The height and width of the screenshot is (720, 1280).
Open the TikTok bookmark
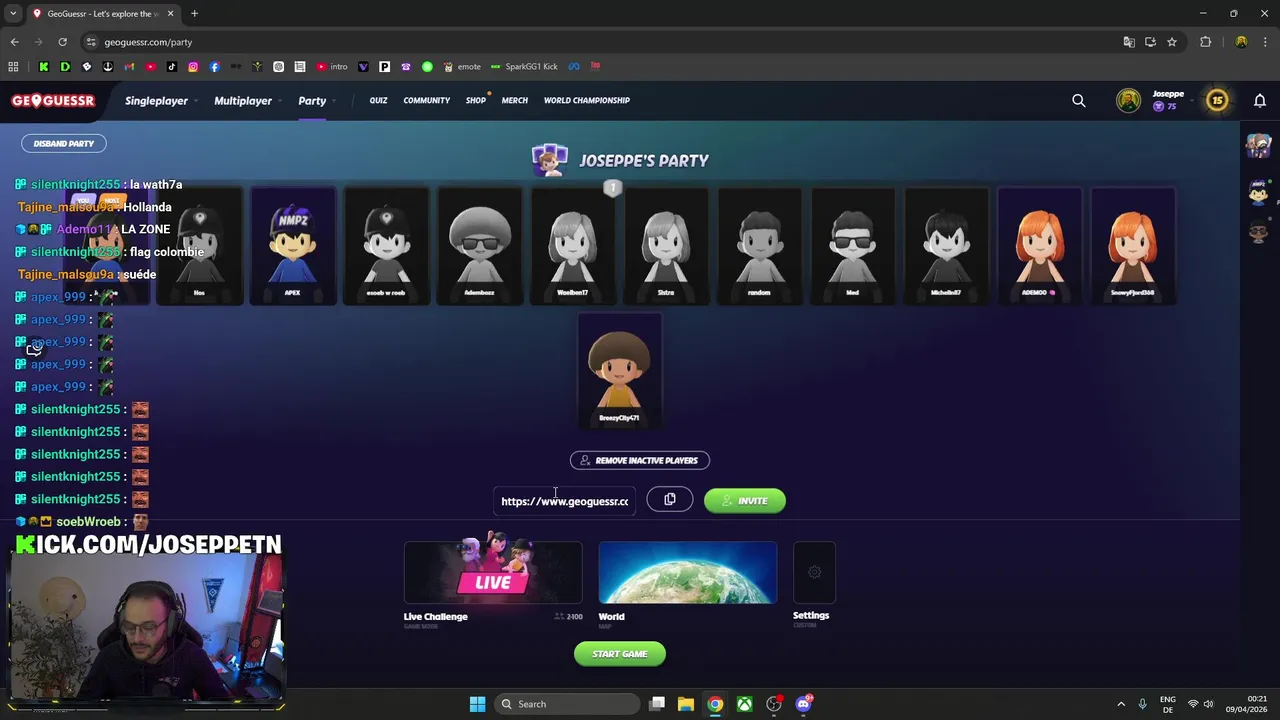172,67
